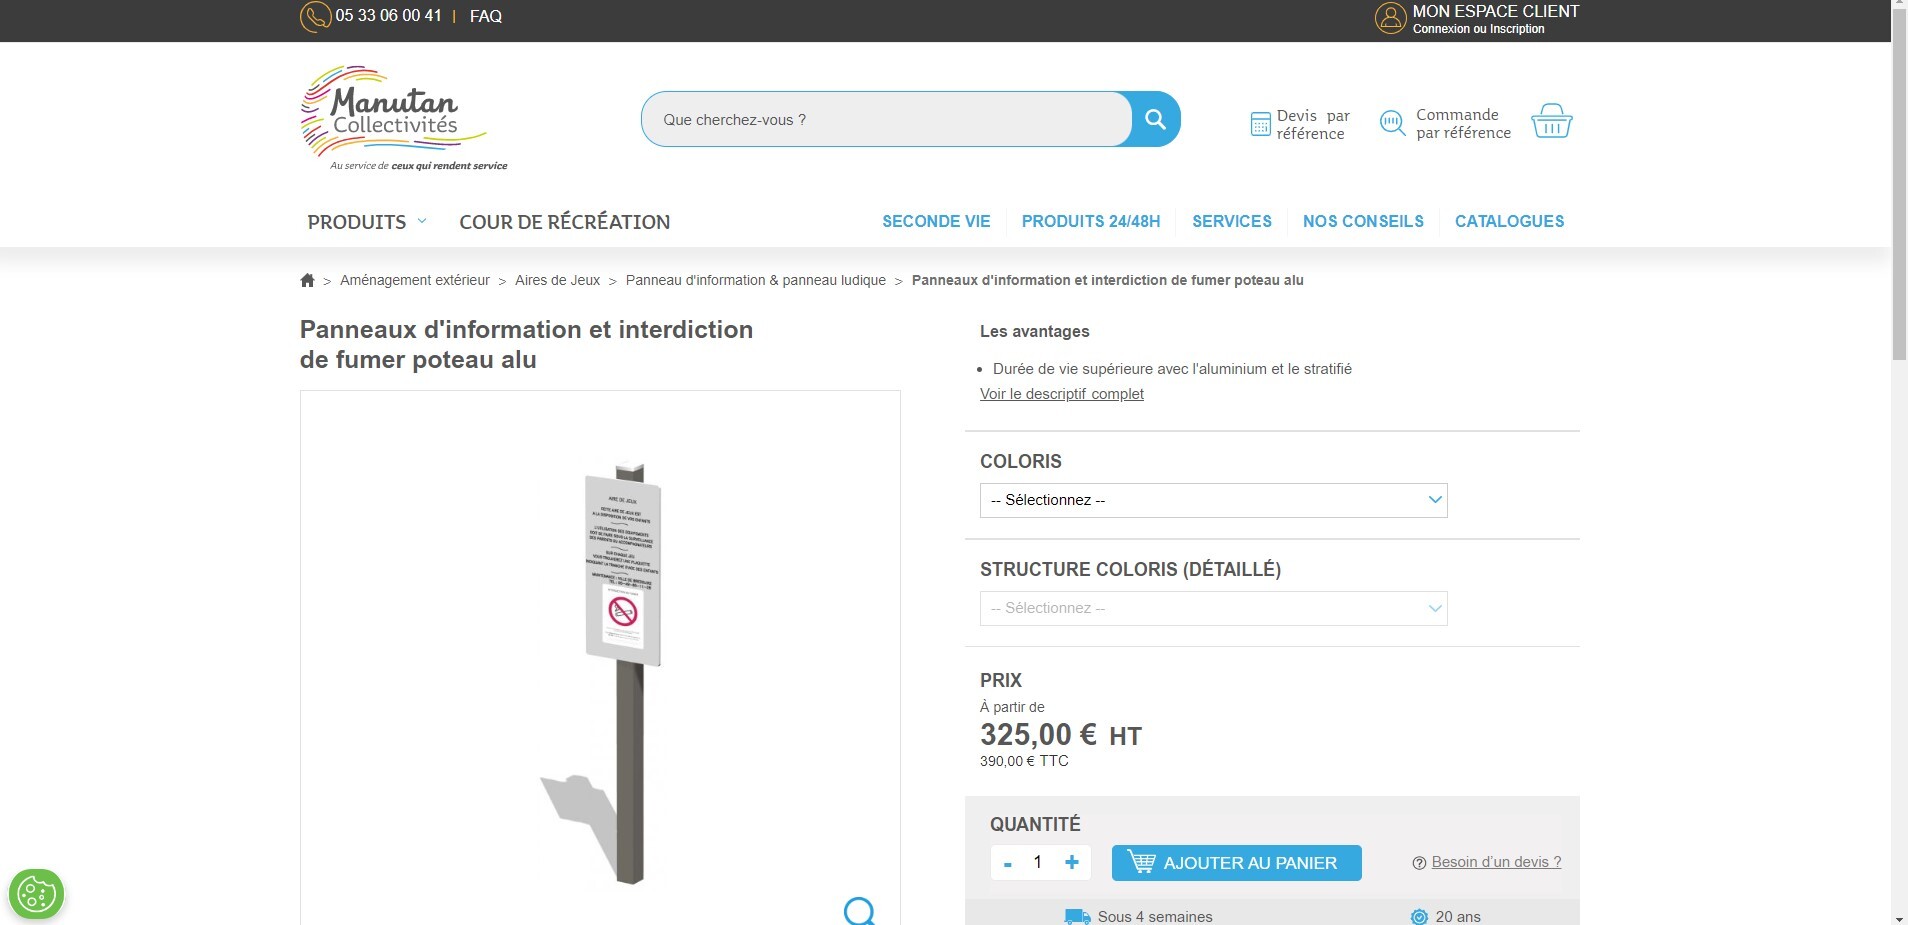Viewport: 1908px width, 925px height.
Task: Click in the Que cherchez-vous search field
Action: coord(885,120)
